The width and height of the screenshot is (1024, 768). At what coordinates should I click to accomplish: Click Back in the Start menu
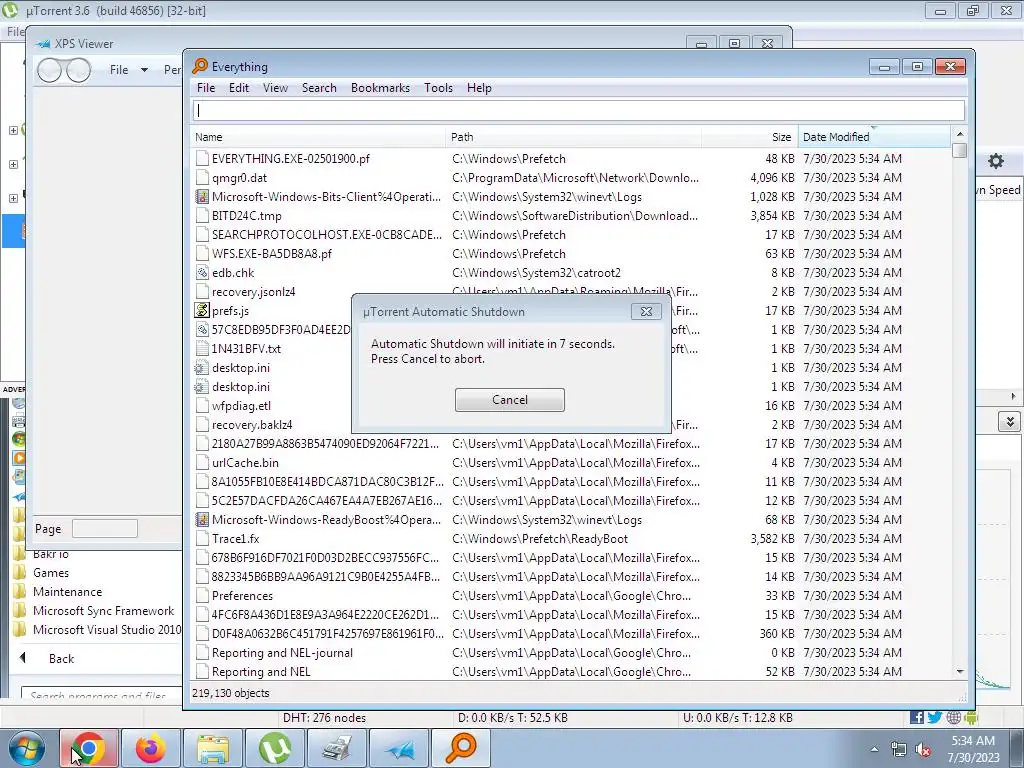tap(61, 659)
